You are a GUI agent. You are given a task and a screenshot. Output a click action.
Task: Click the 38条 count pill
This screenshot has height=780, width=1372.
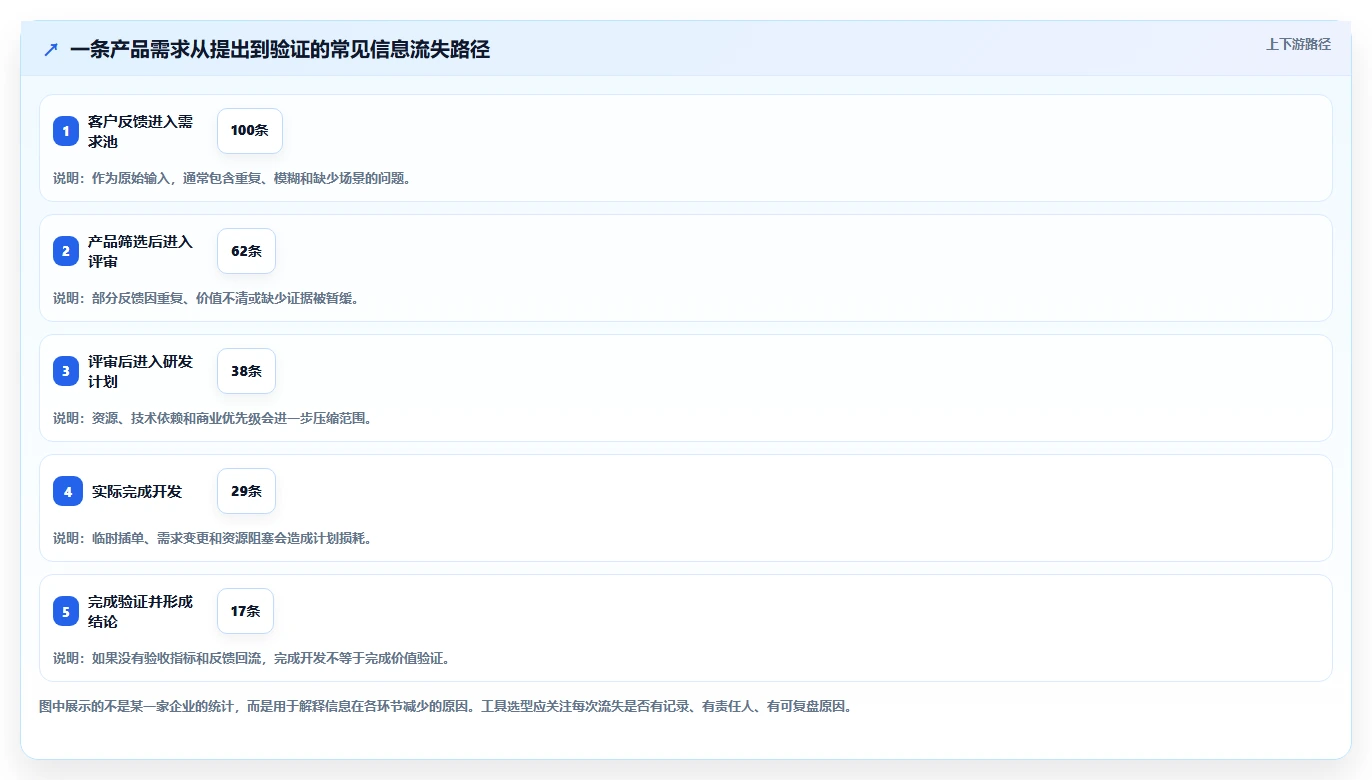pyautogui.click(x=246, y=371)
